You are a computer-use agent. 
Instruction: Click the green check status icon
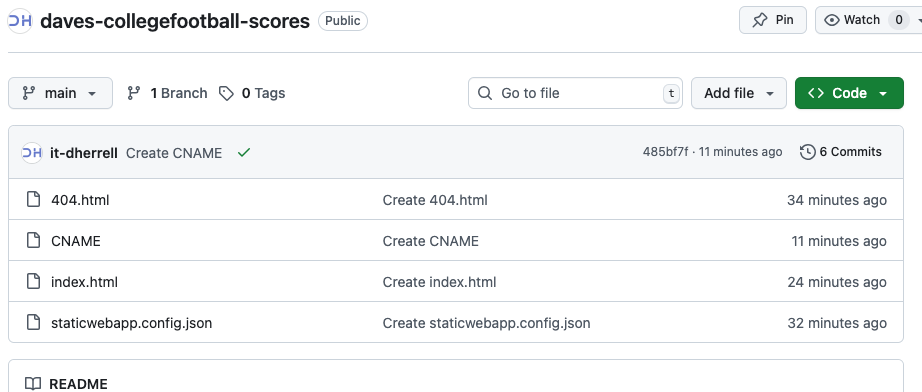click(243, 153)
